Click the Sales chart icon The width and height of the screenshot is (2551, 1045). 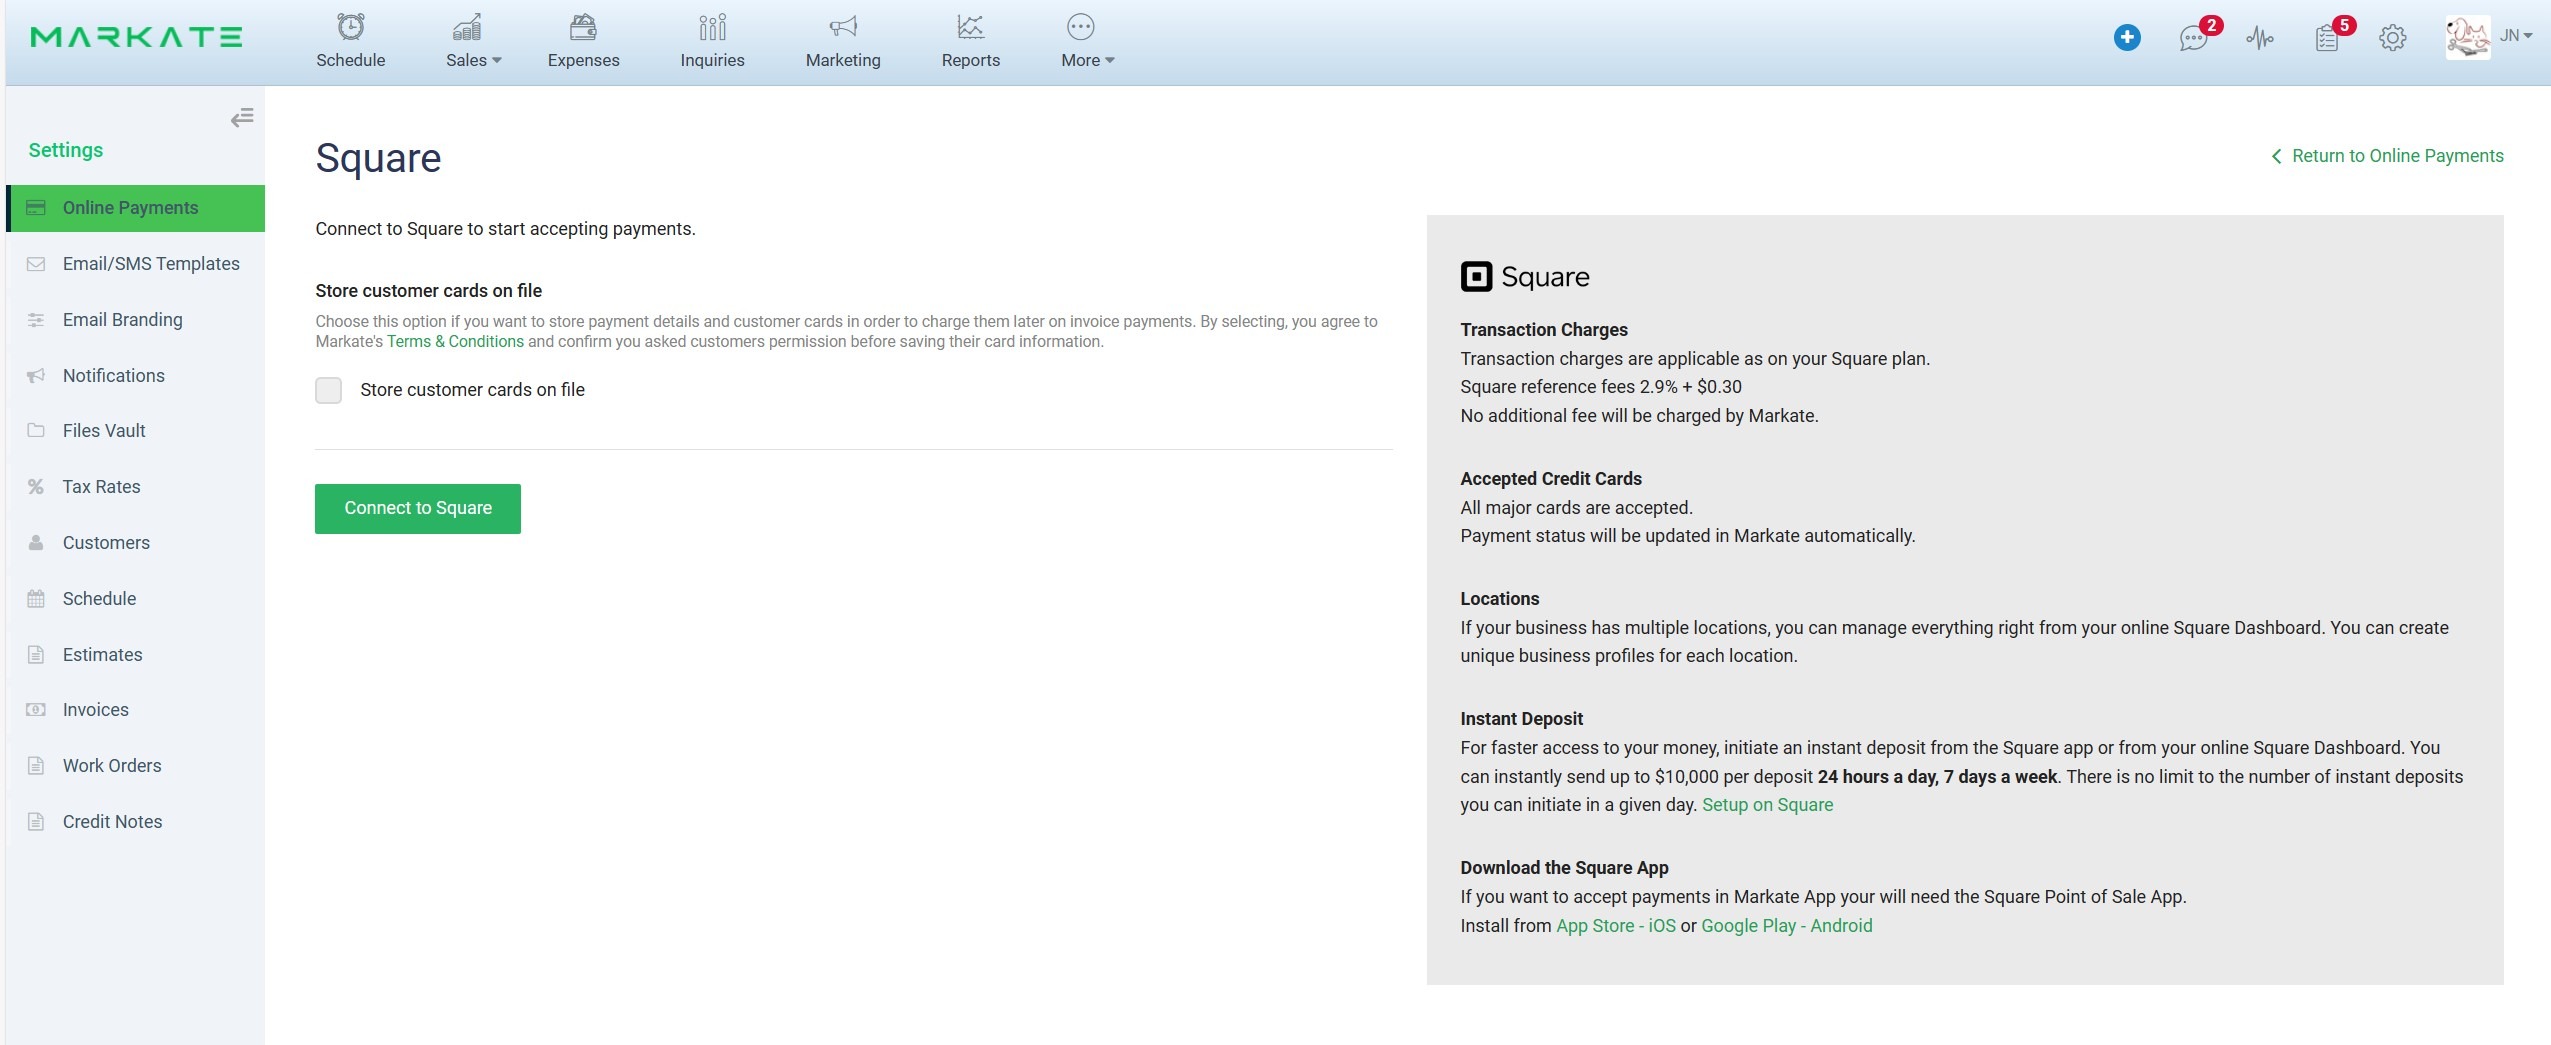click(467, 27)
